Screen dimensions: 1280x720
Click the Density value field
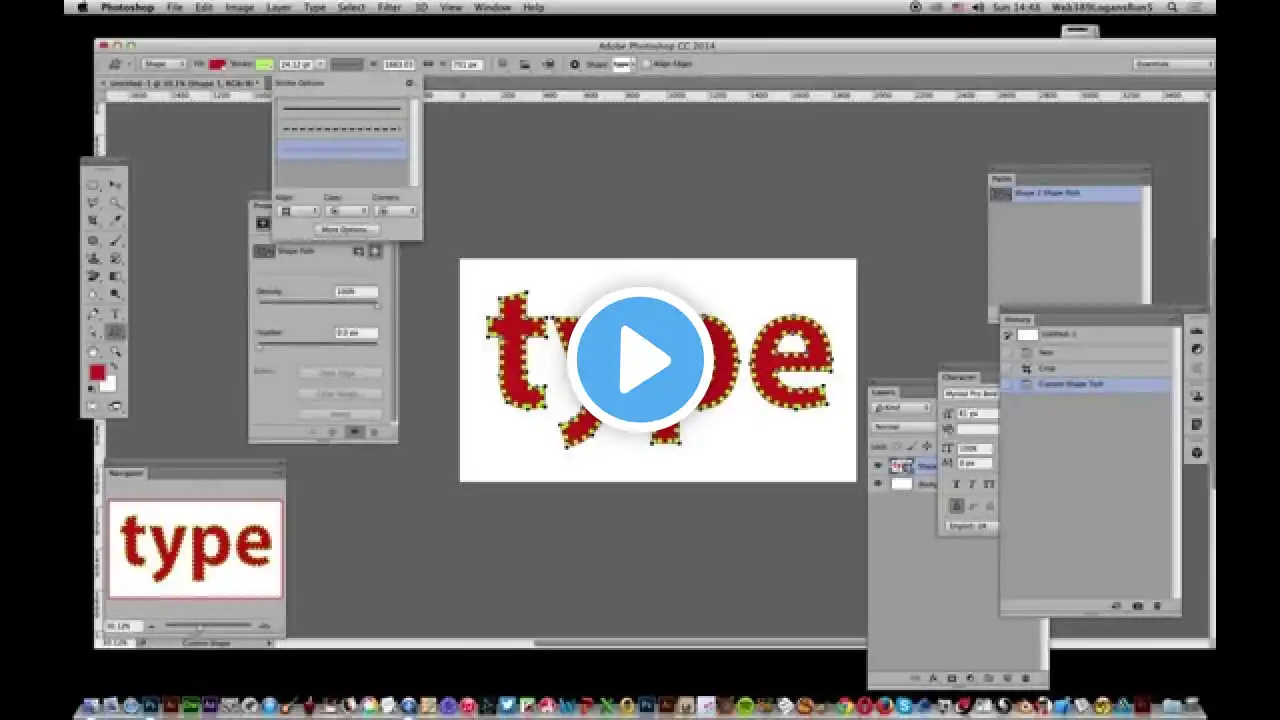pos(356,292)
